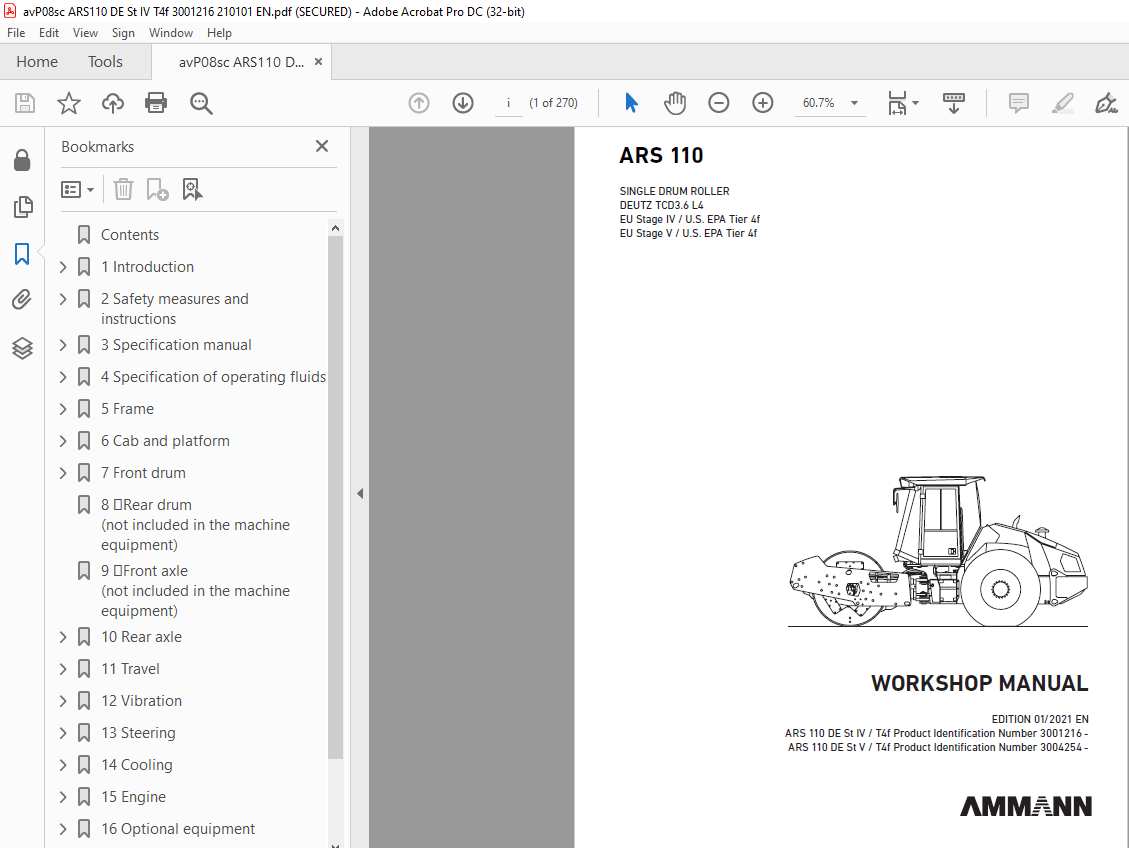Click the bookmarks panel vertical scrollbar

tap(335, 497)
